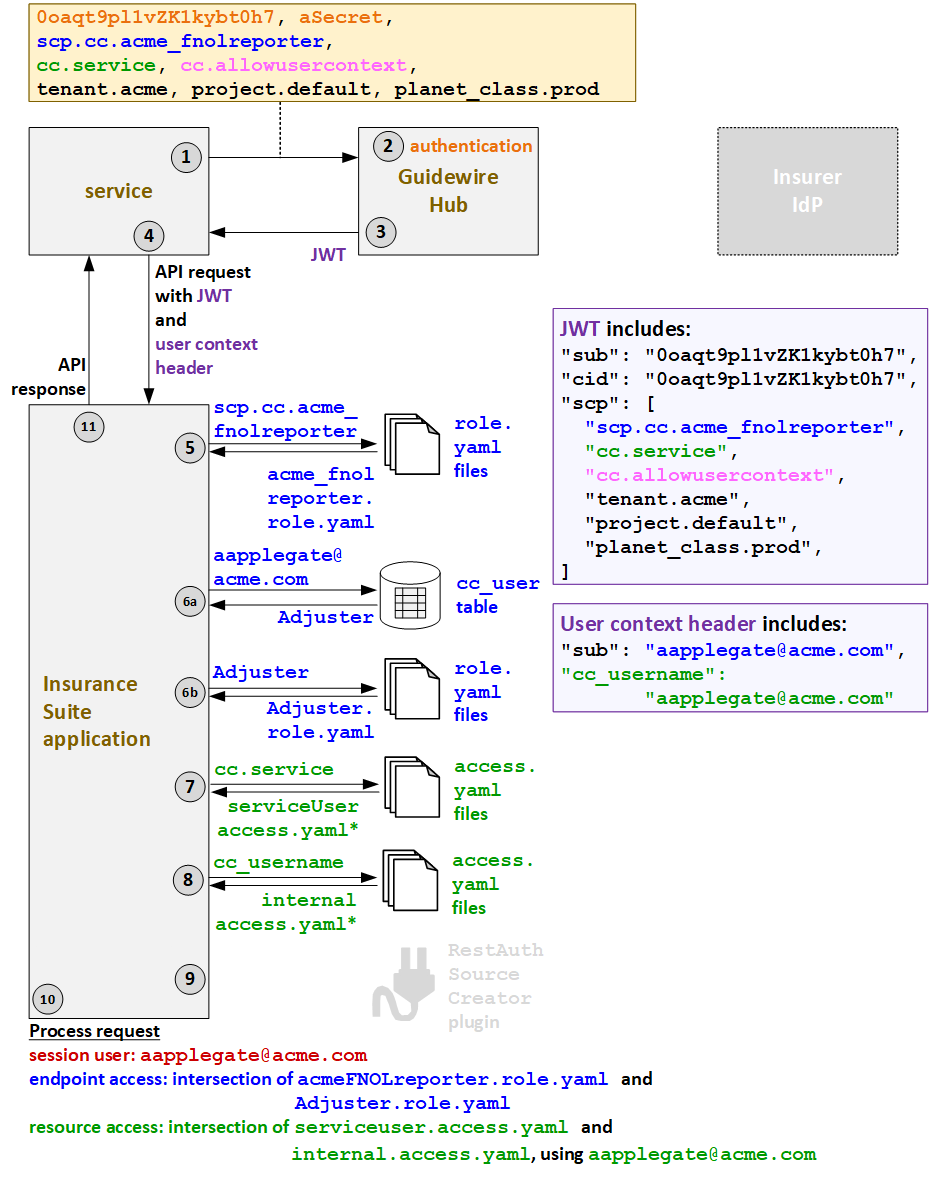Select the greyed-out Insurer IdP box

click(807, 191)
